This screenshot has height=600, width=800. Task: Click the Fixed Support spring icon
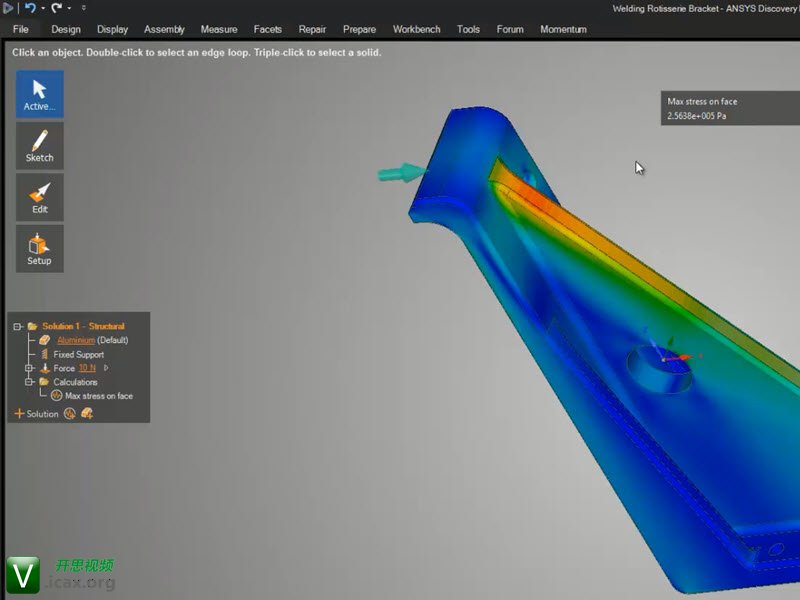pyautogui.click(x=44, y=354)
